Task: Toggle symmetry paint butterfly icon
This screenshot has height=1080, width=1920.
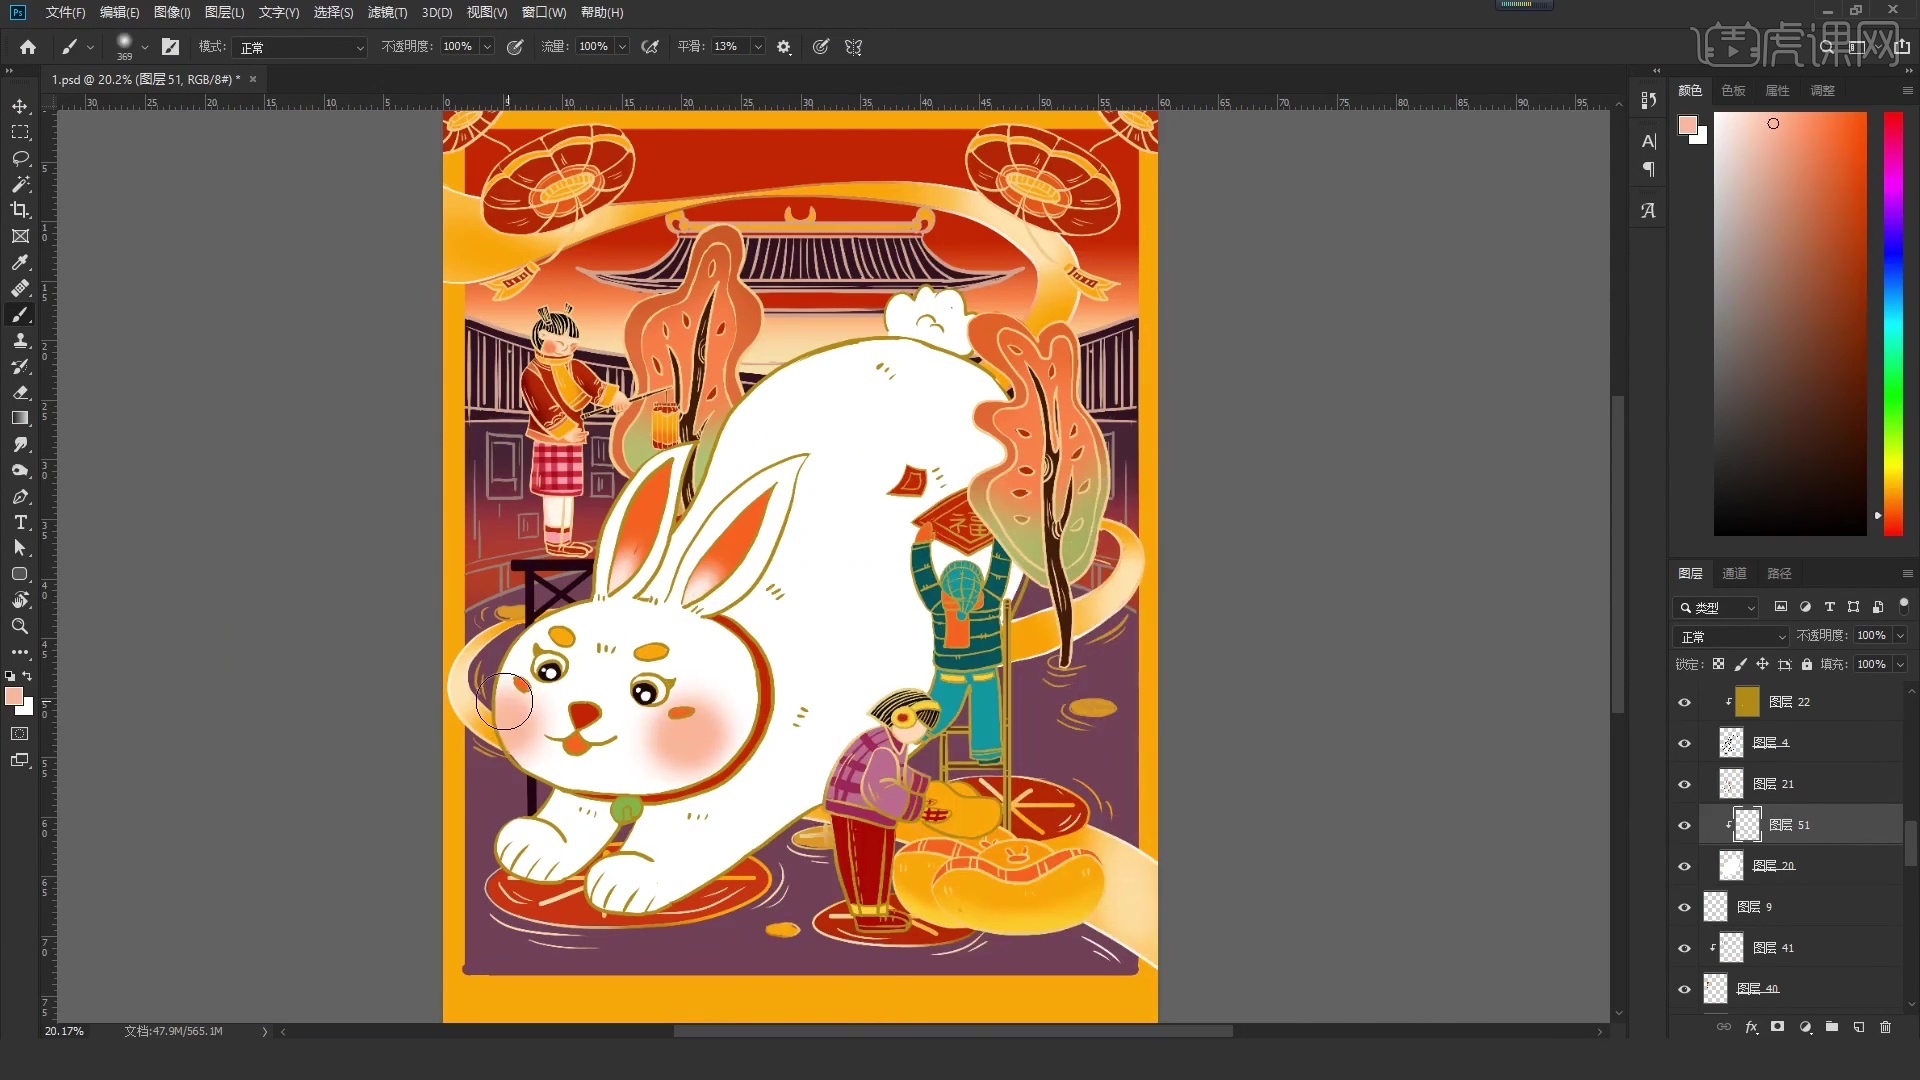Action: click(x=853, y=47)
